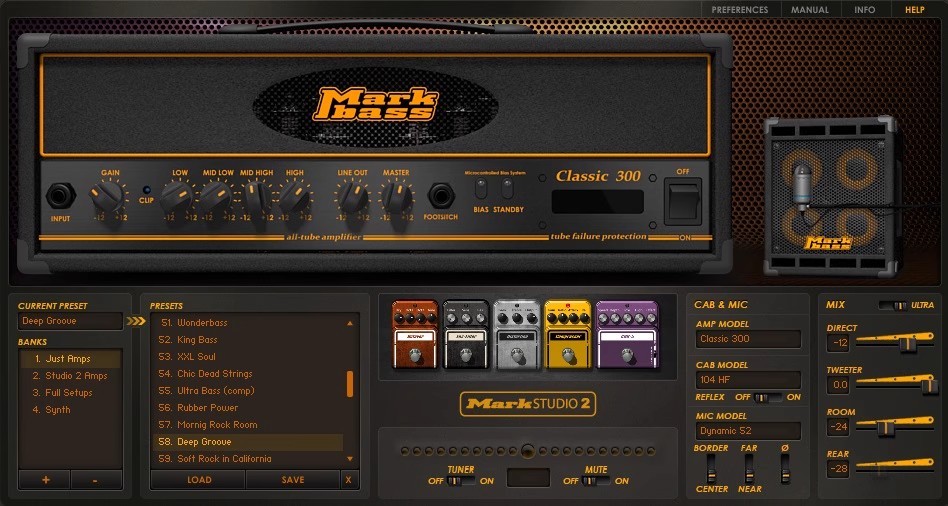
Task: Open the Cab Model selector
Action: point(748,380)
